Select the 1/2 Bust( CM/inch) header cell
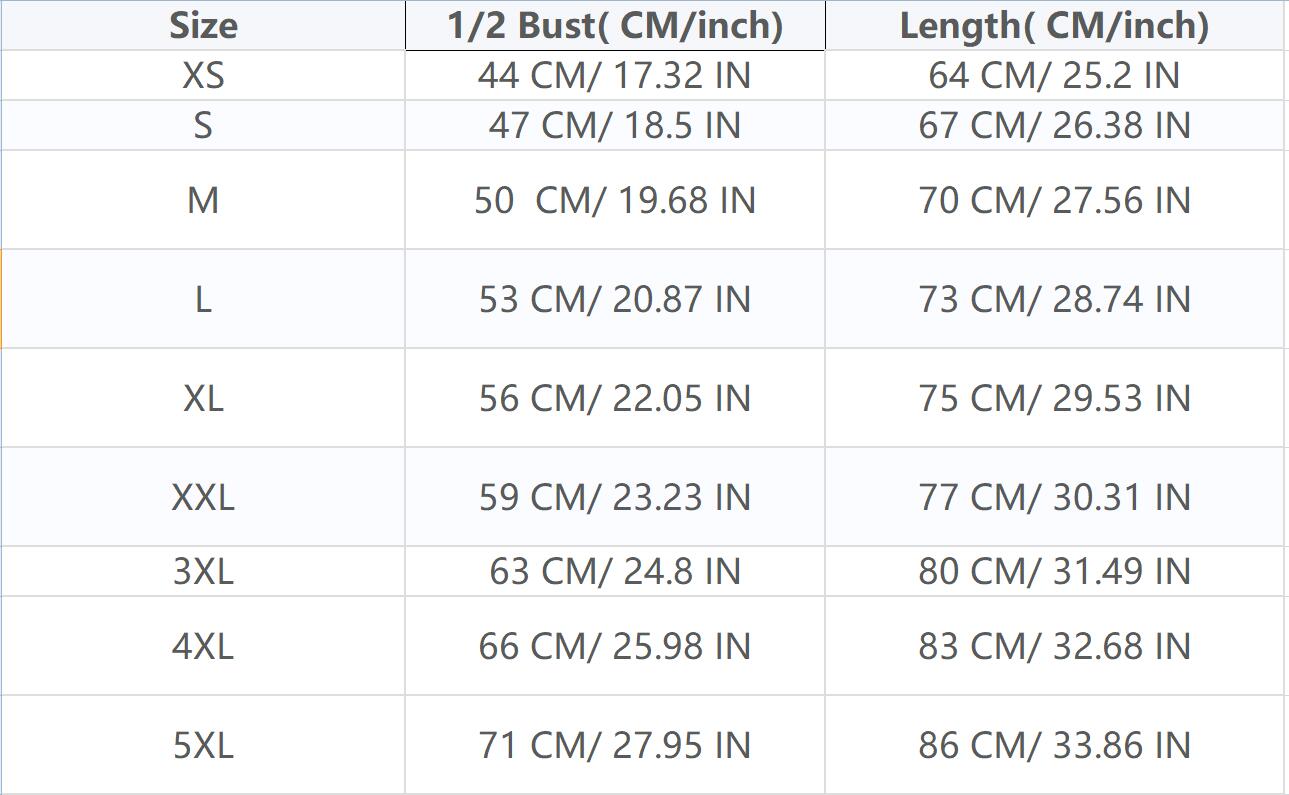1289x795 pixels. pos(614,25)
